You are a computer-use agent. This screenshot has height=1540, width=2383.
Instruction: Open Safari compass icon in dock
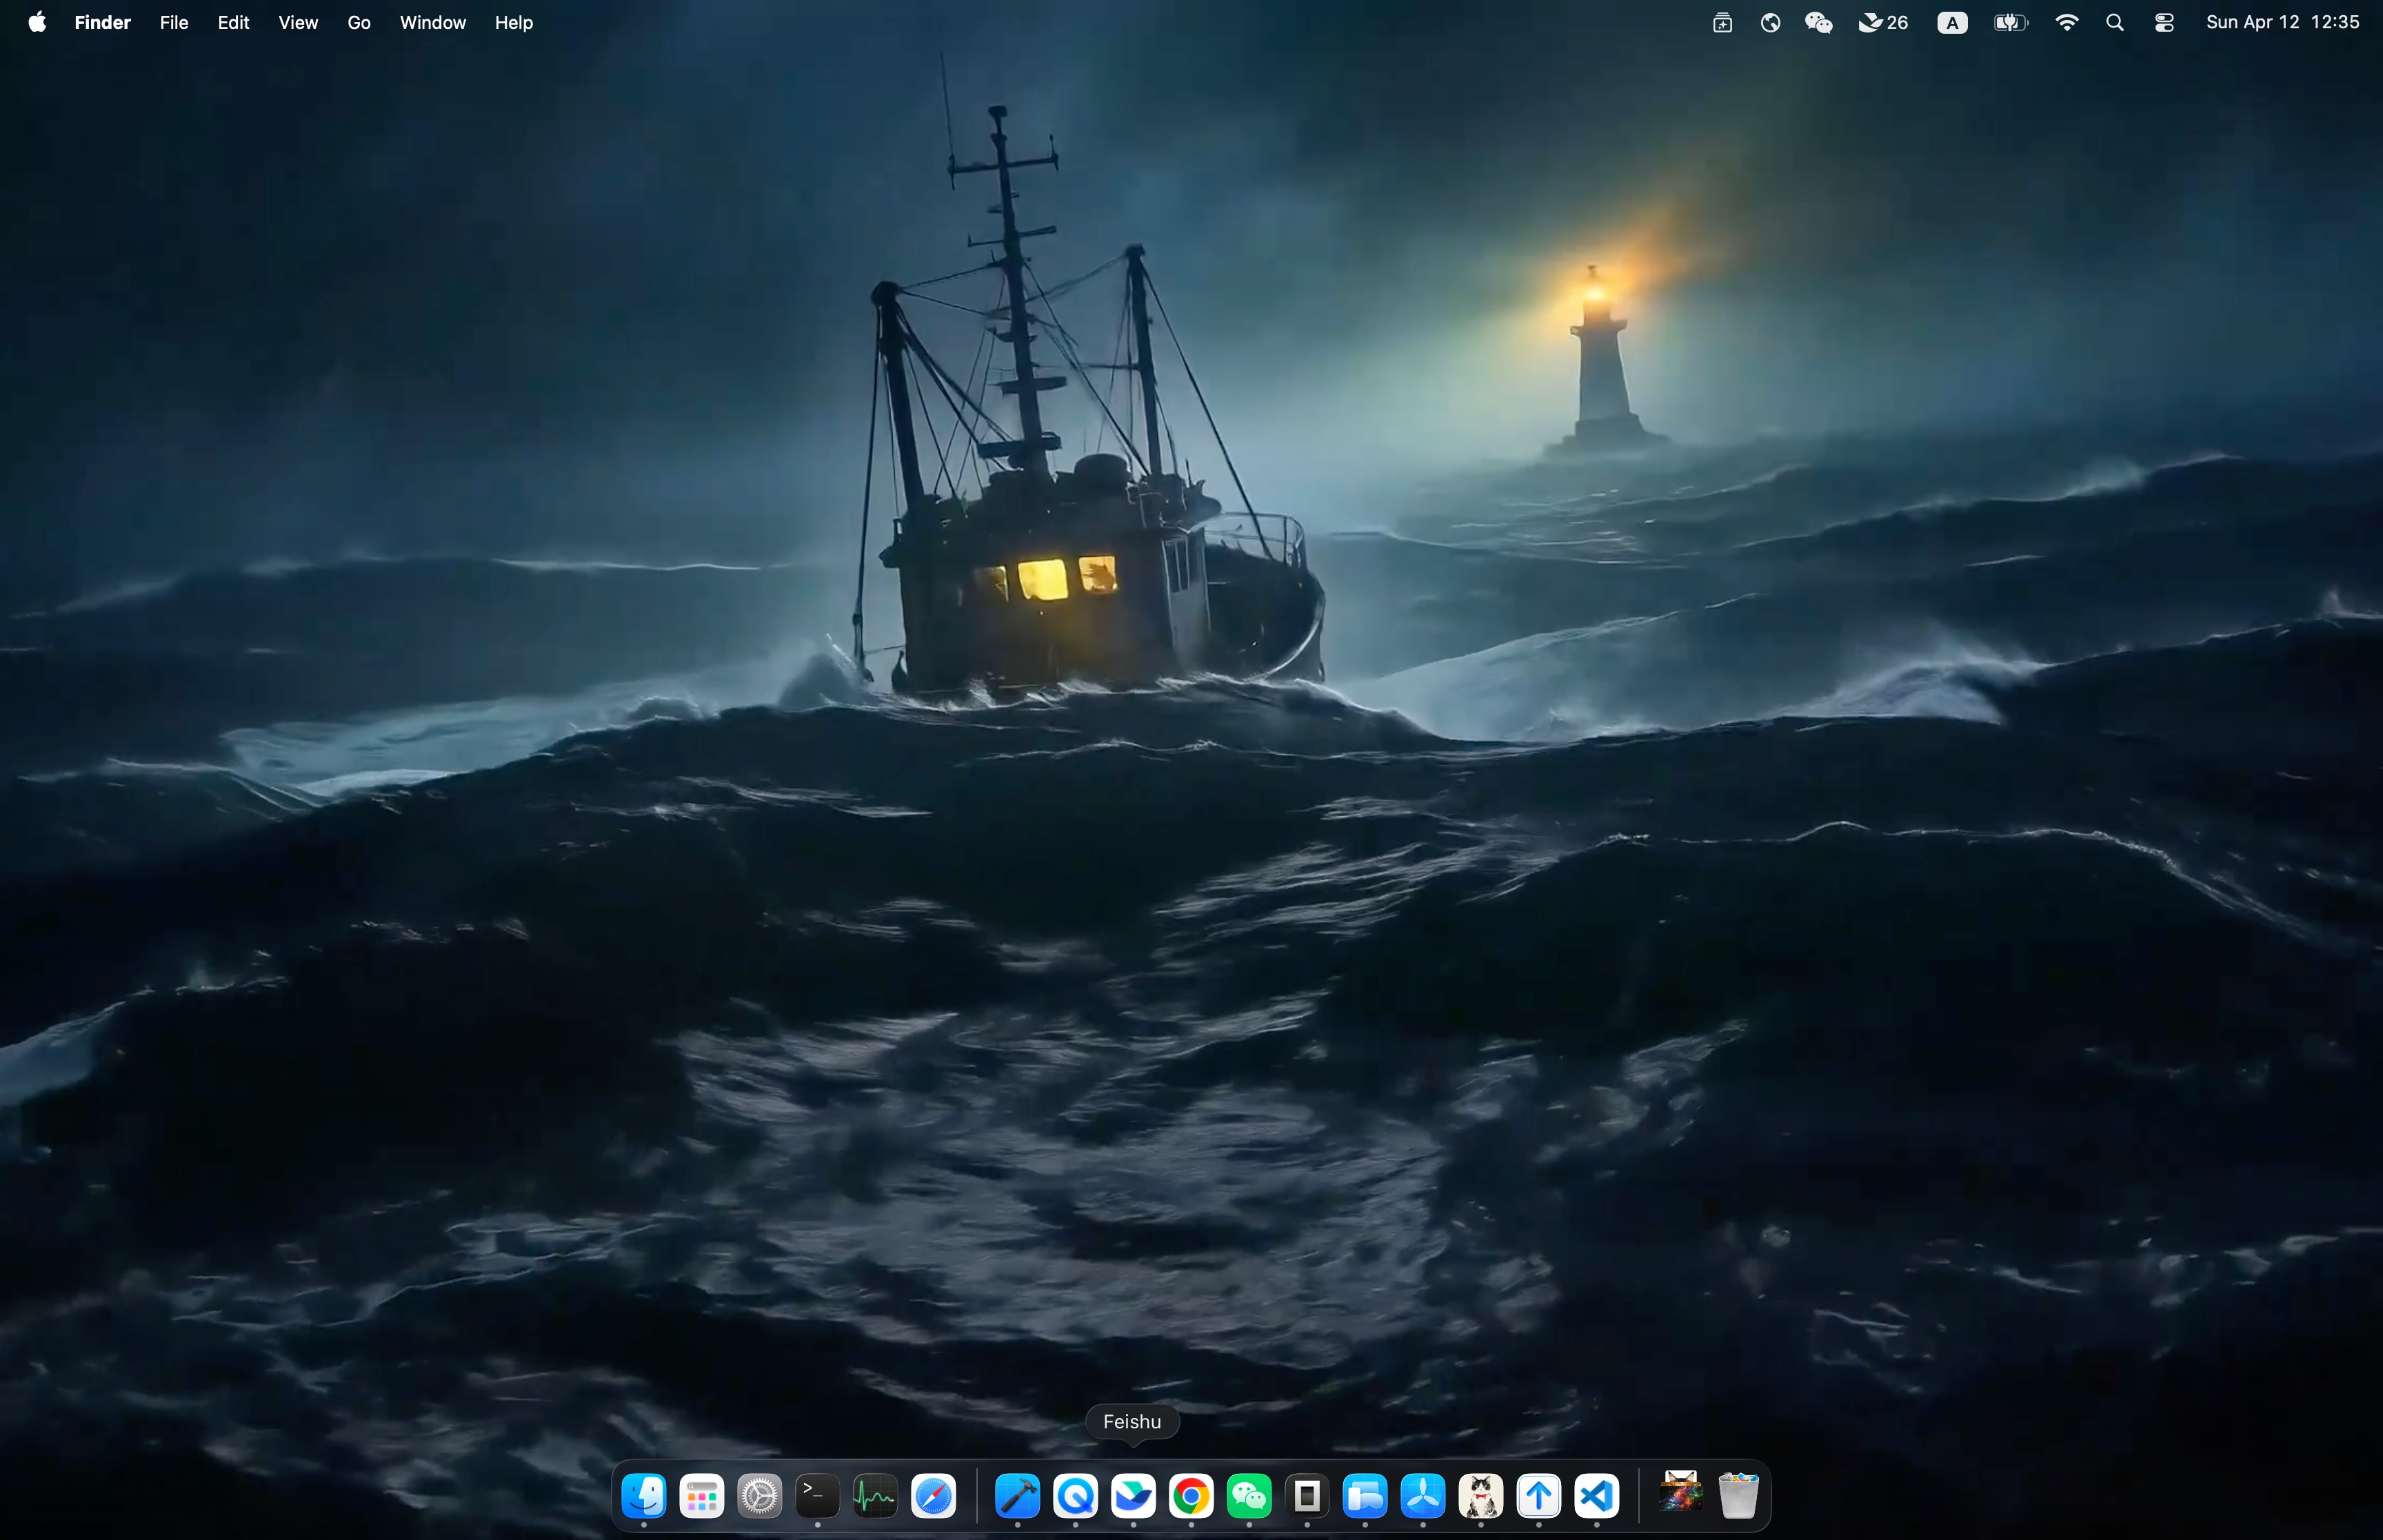[933, 1496]
